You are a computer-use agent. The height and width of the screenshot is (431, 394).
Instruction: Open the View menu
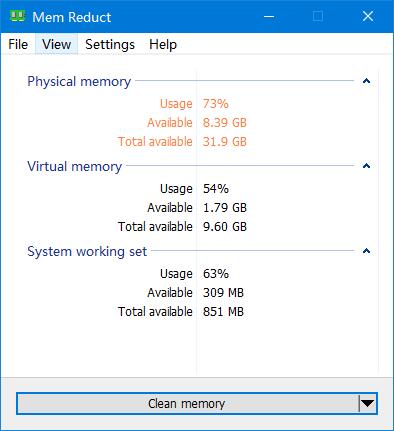pyautogui.click(x=57, y=44)
